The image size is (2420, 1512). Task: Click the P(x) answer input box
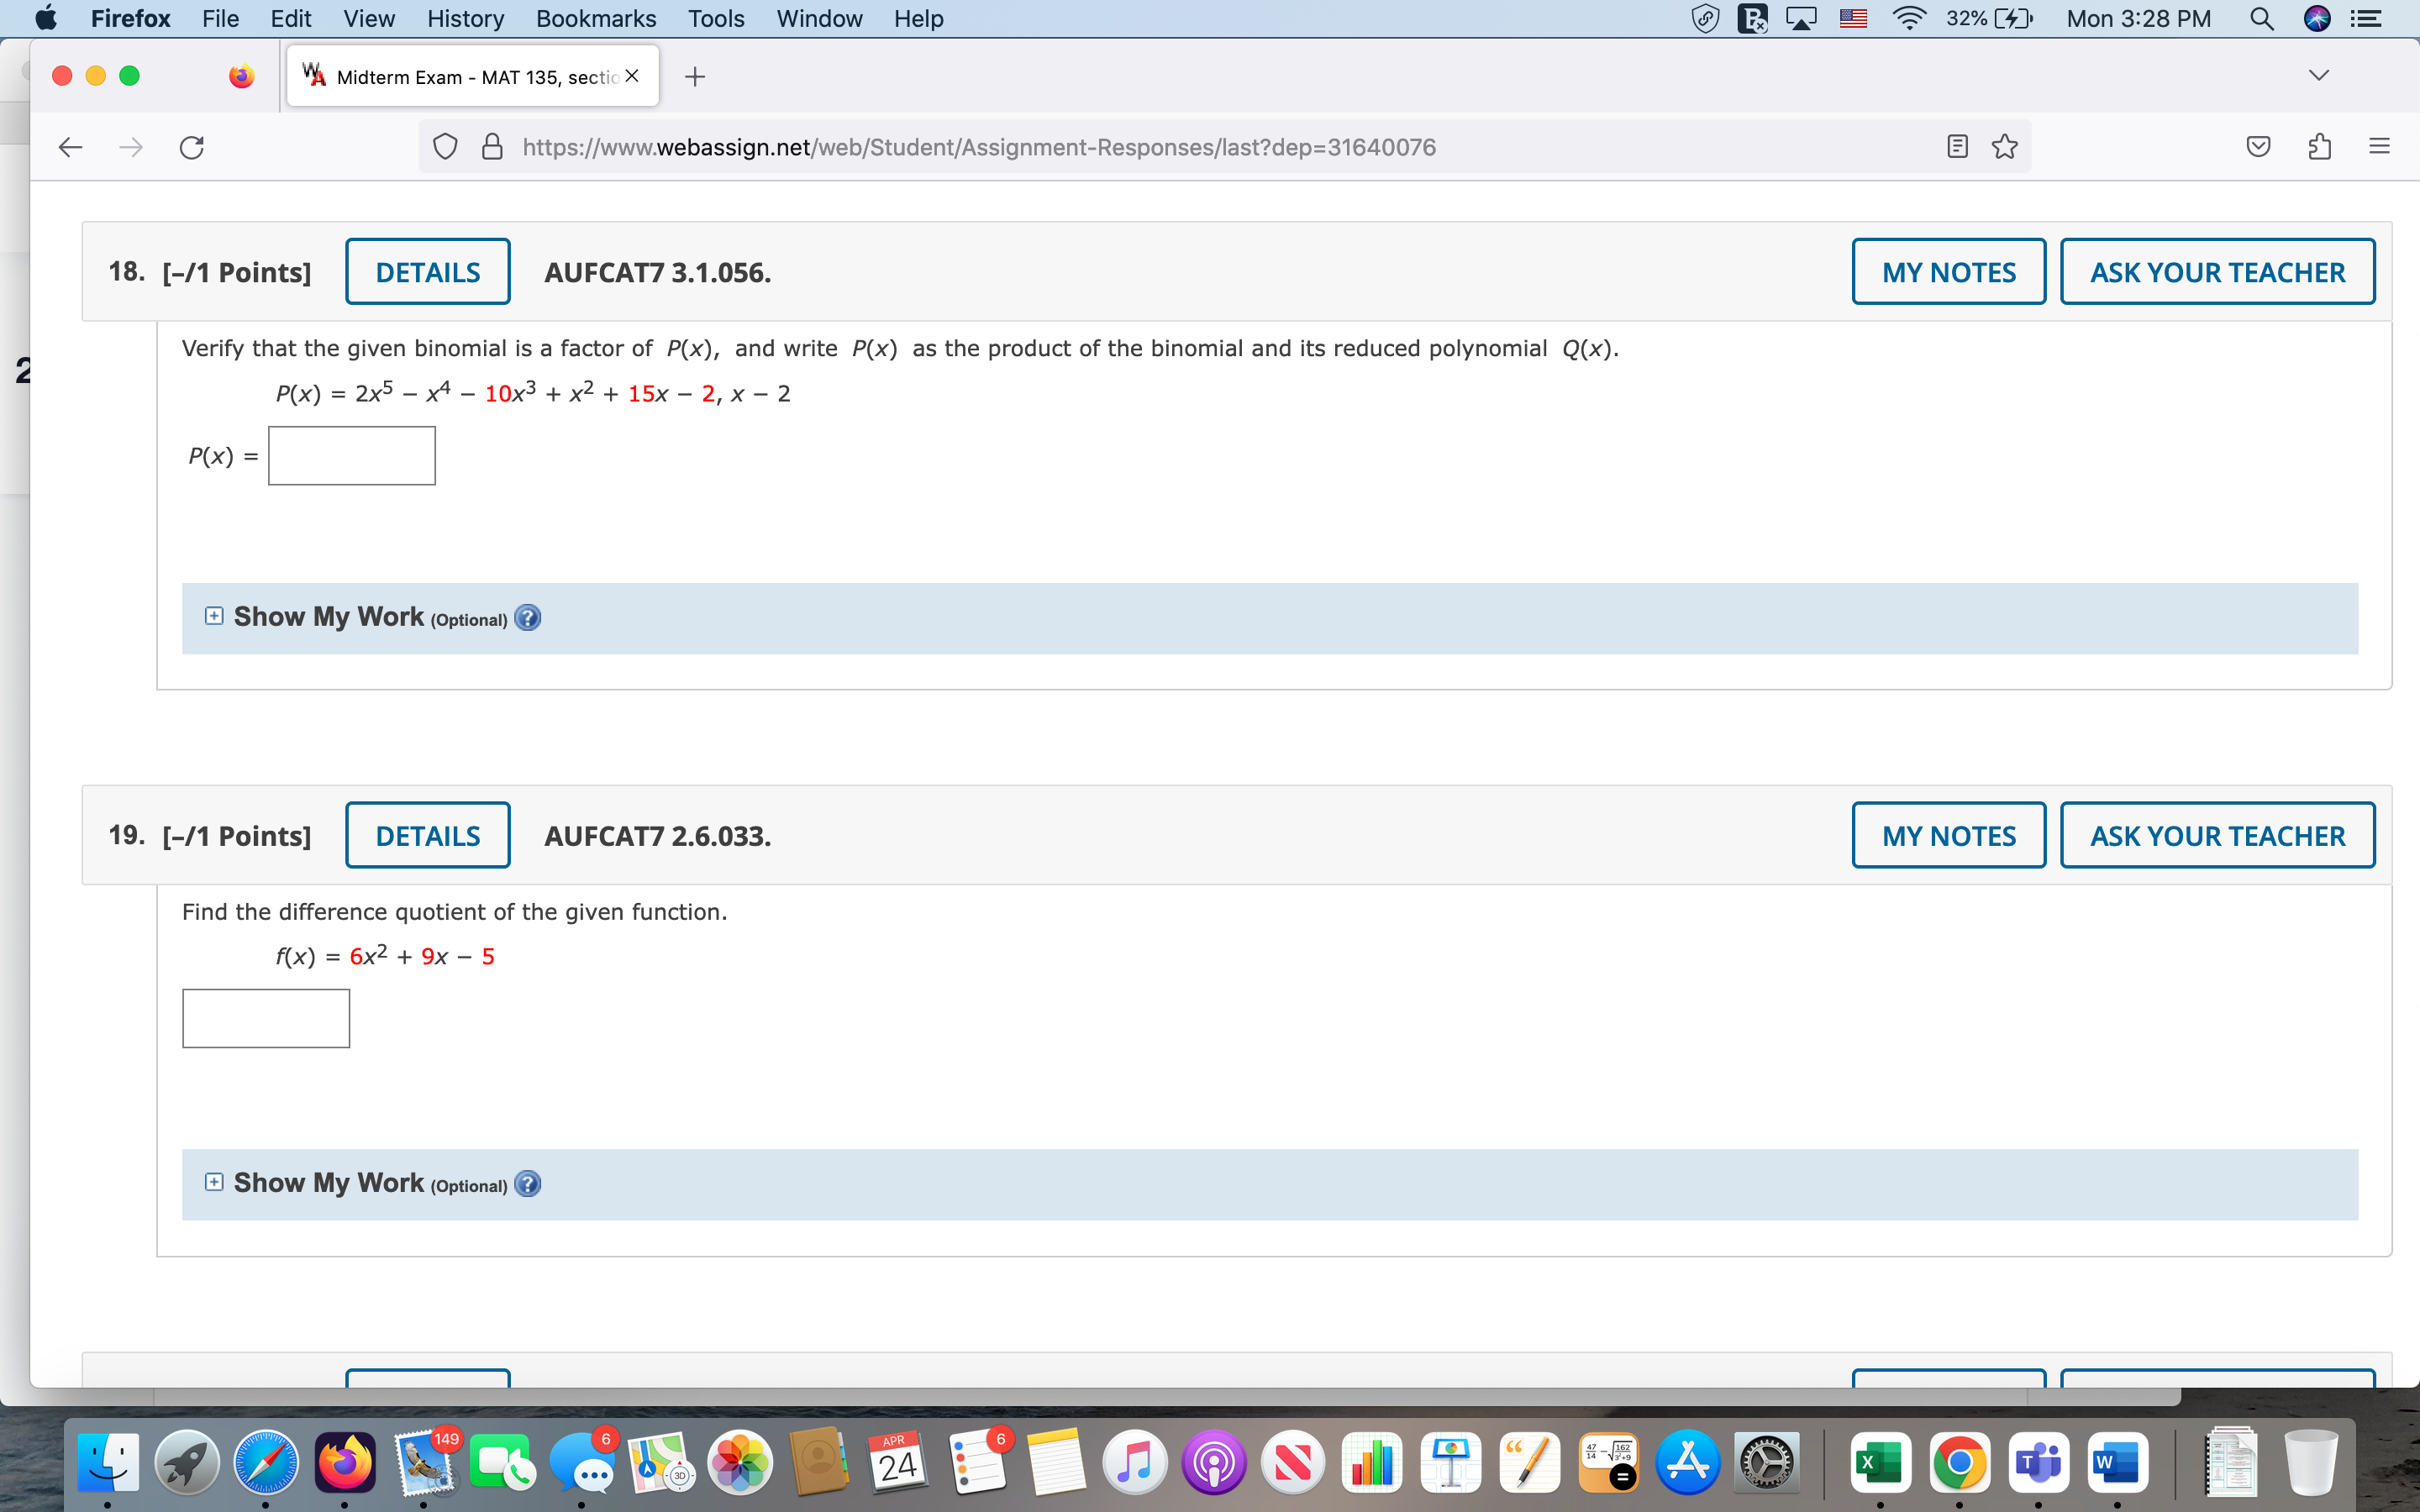point(351,455)
